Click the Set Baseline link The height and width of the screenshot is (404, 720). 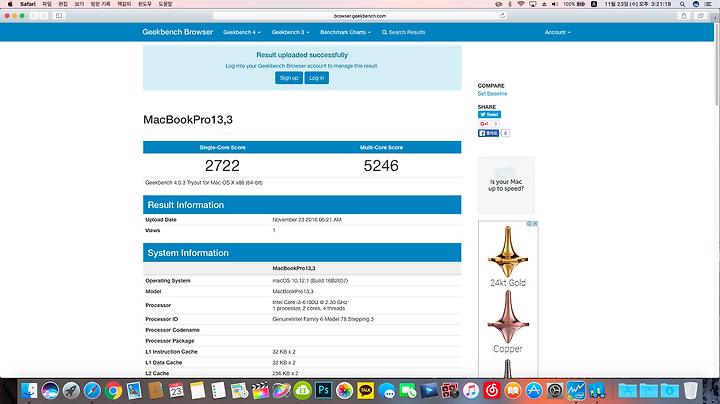[492, 94]
